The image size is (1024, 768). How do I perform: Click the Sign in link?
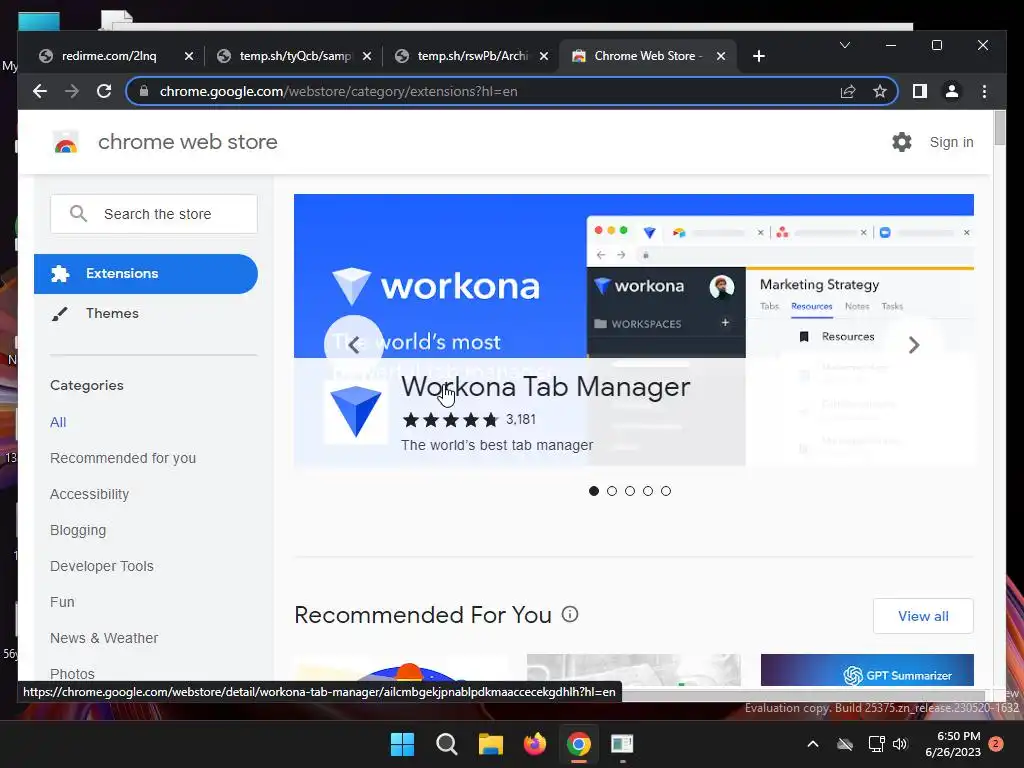[952, 142]
